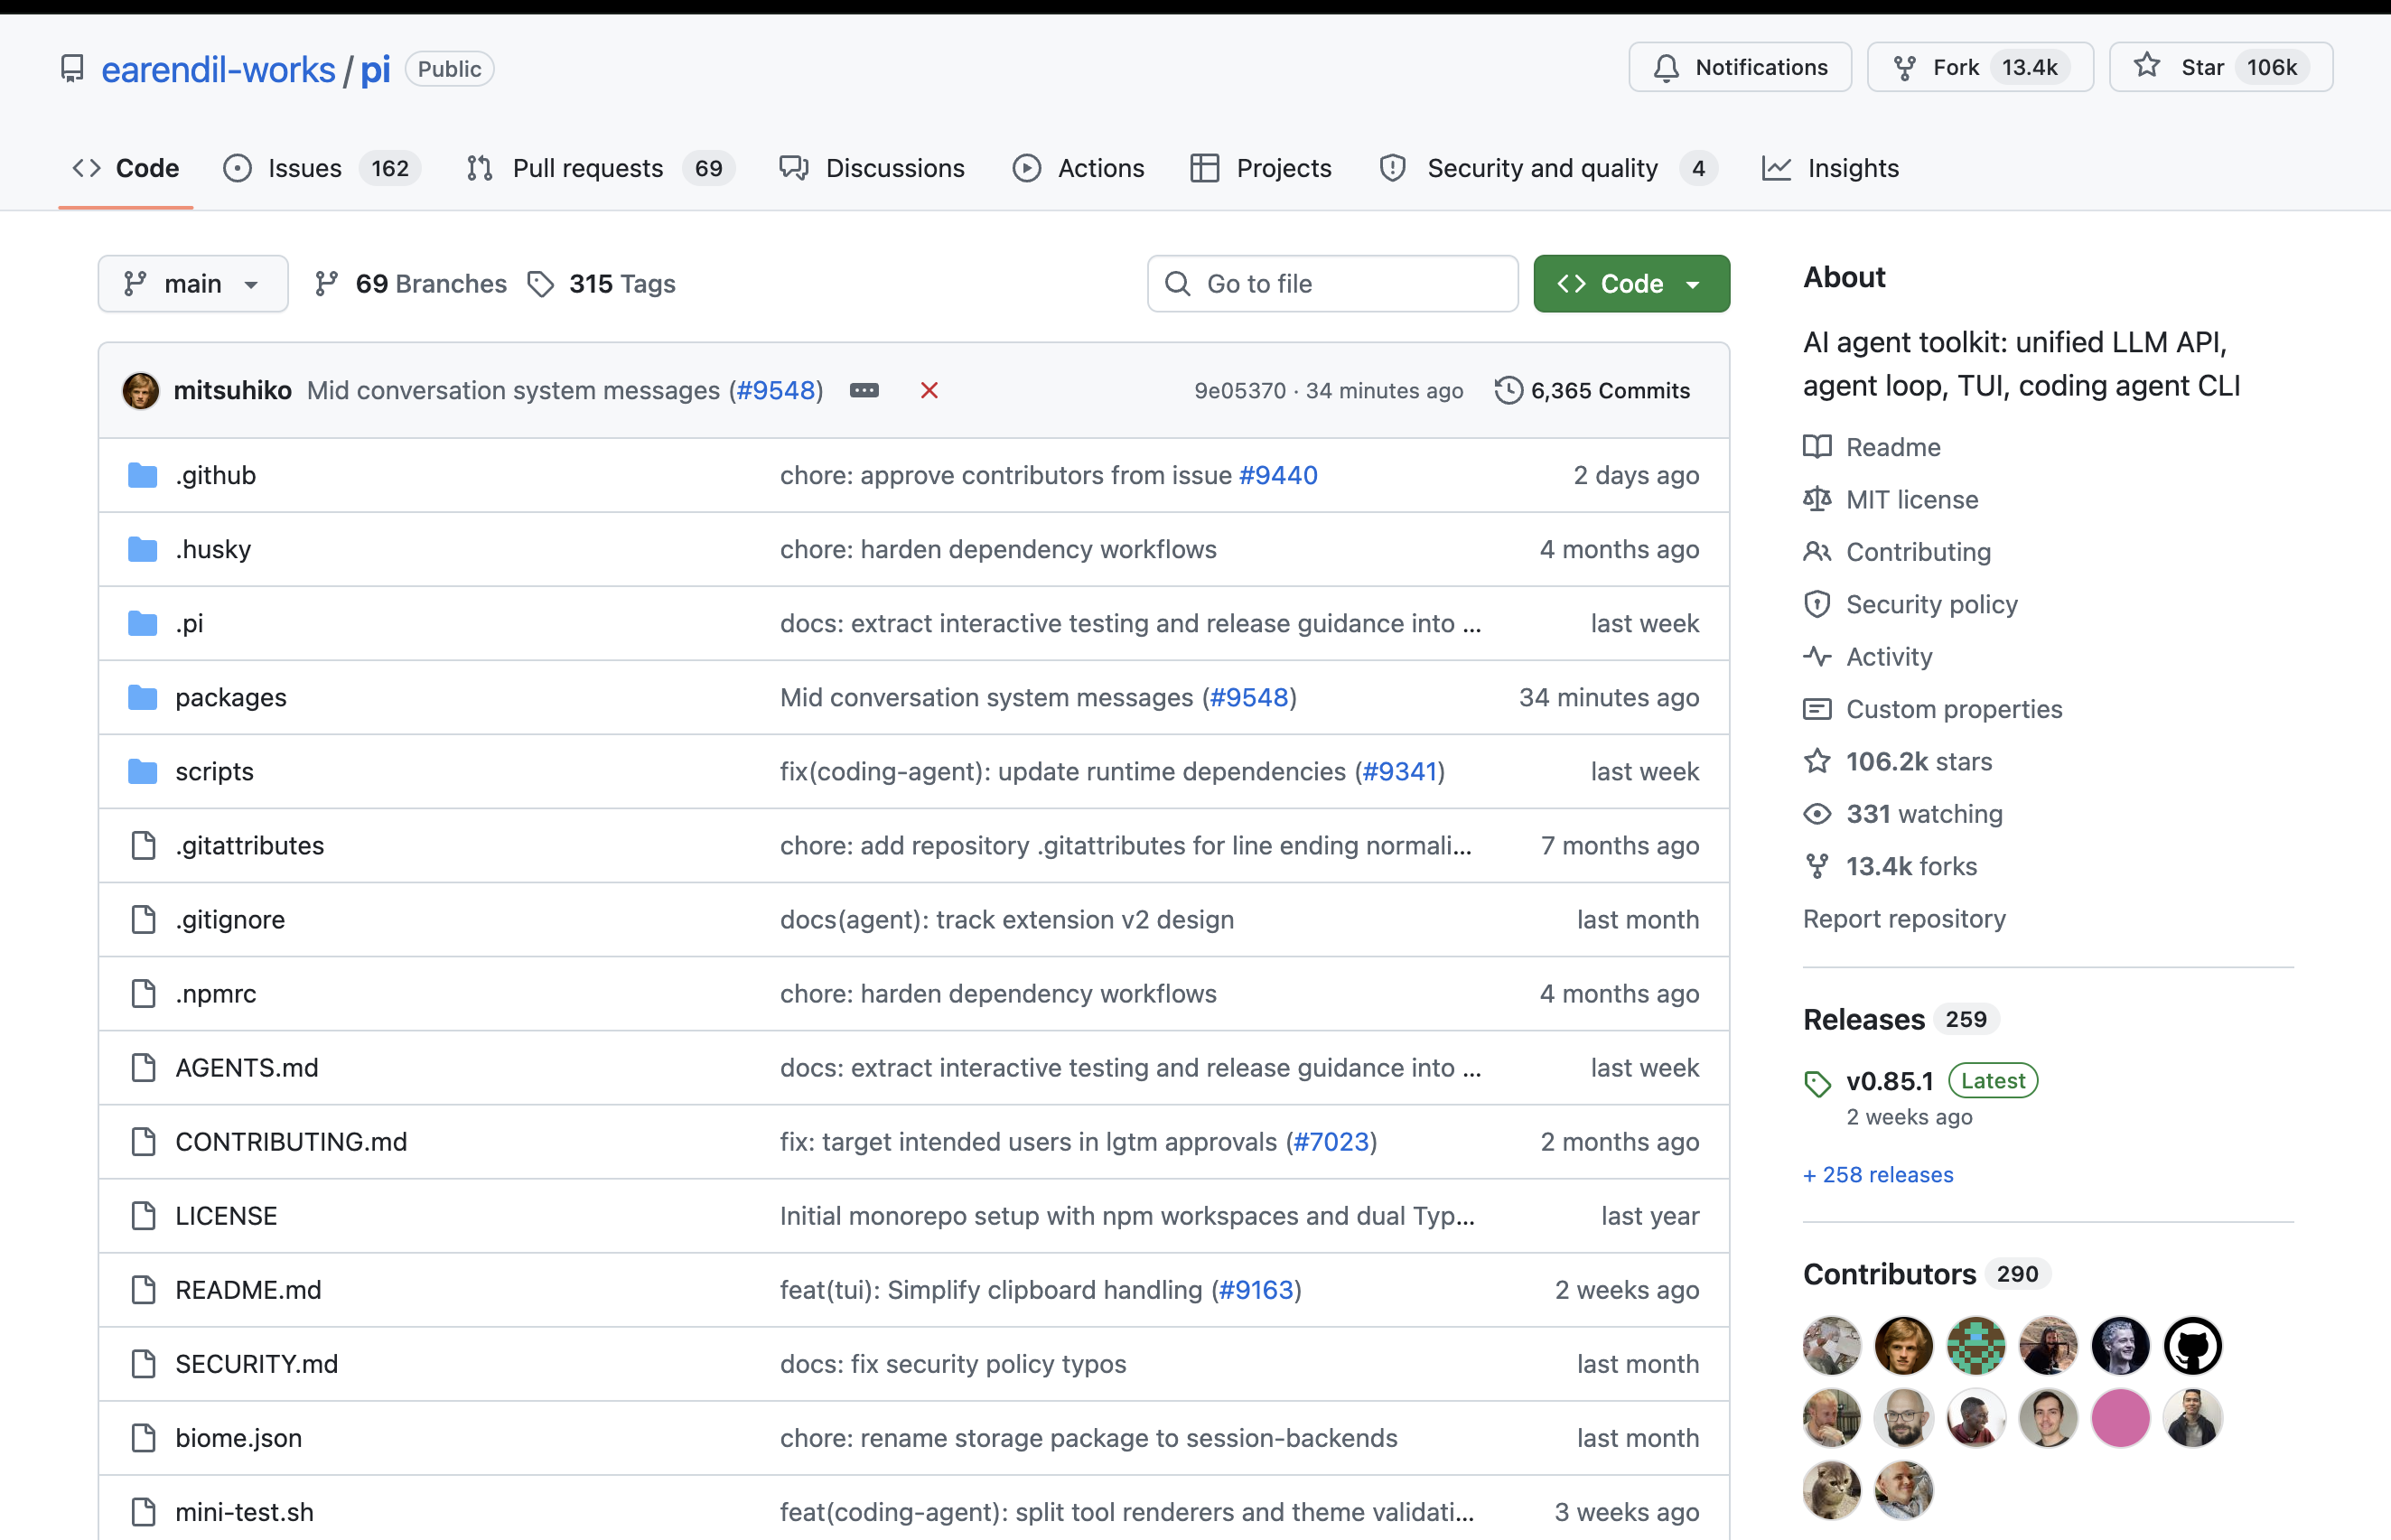
Task: Expand the main branch selector dropdown
Action: point(193,284)
